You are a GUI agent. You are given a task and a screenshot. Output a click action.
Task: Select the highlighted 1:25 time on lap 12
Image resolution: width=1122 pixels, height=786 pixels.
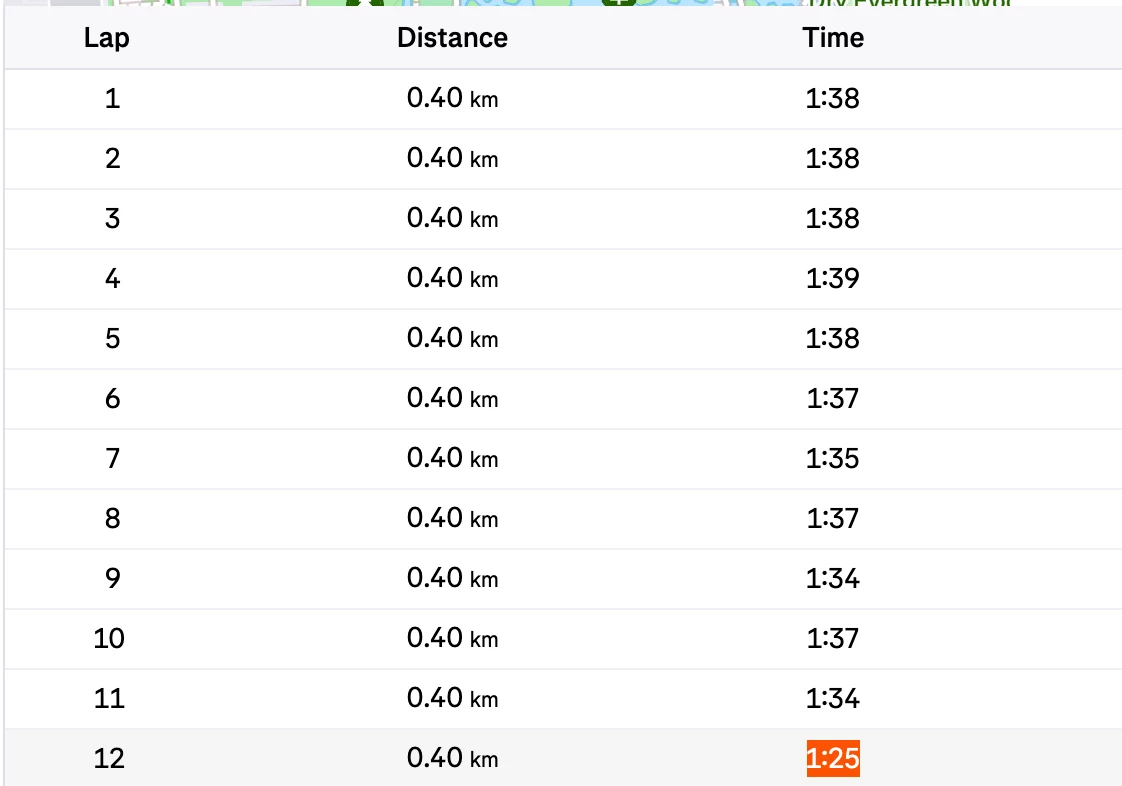[833, 758]
